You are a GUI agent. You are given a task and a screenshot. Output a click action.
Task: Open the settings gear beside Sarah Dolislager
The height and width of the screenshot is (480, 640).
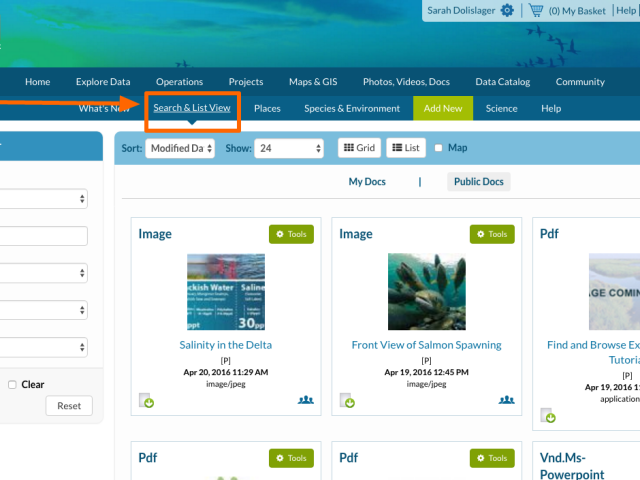pos(507,10)
